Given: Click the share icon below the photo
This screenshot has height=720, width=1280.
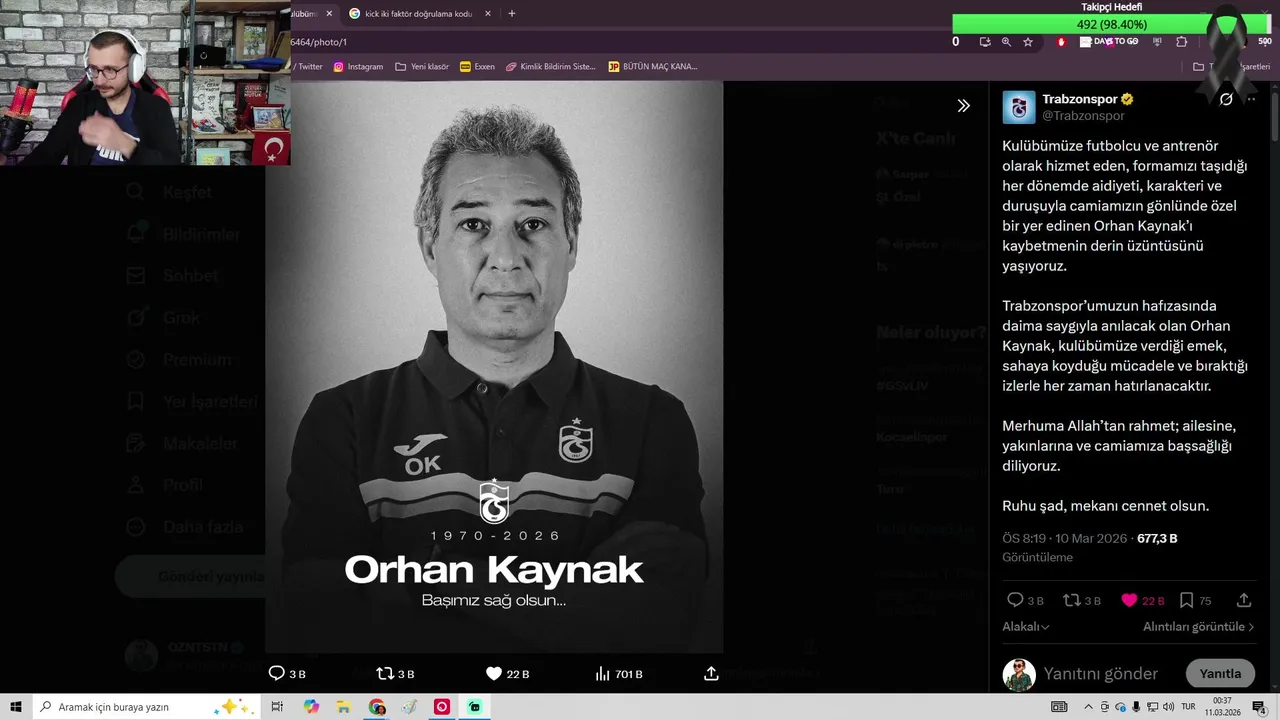Looking at the screenshot, I should point(711,674).
